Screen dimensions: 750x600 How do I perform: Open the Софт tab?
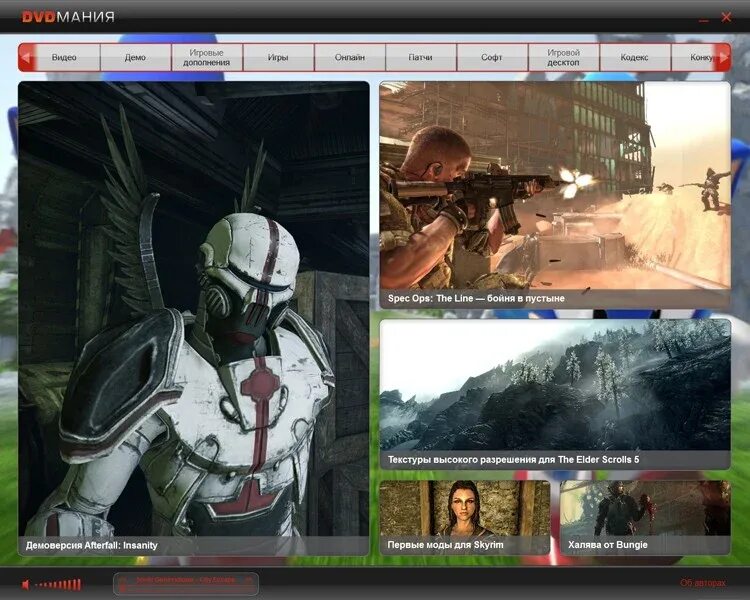[x=492, y=57]
